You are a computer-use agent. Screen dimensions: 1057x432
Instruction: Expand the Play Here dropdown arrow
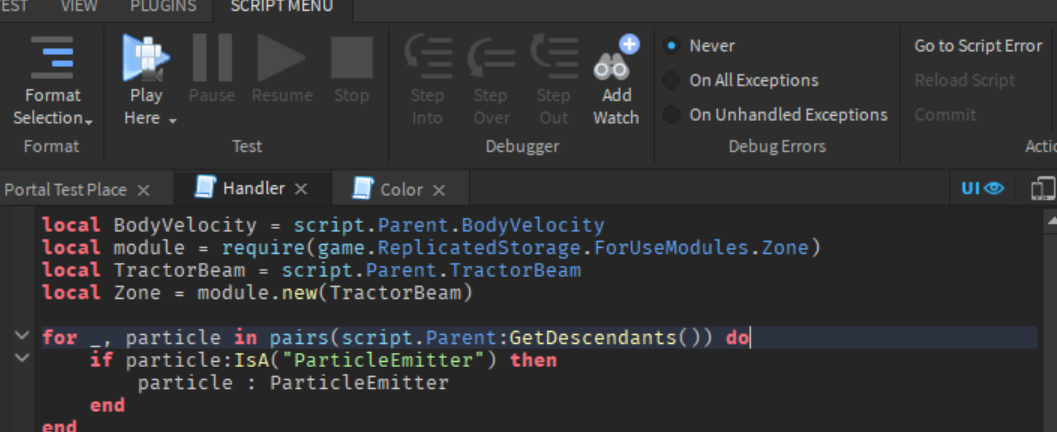click(x=172, y=121)
